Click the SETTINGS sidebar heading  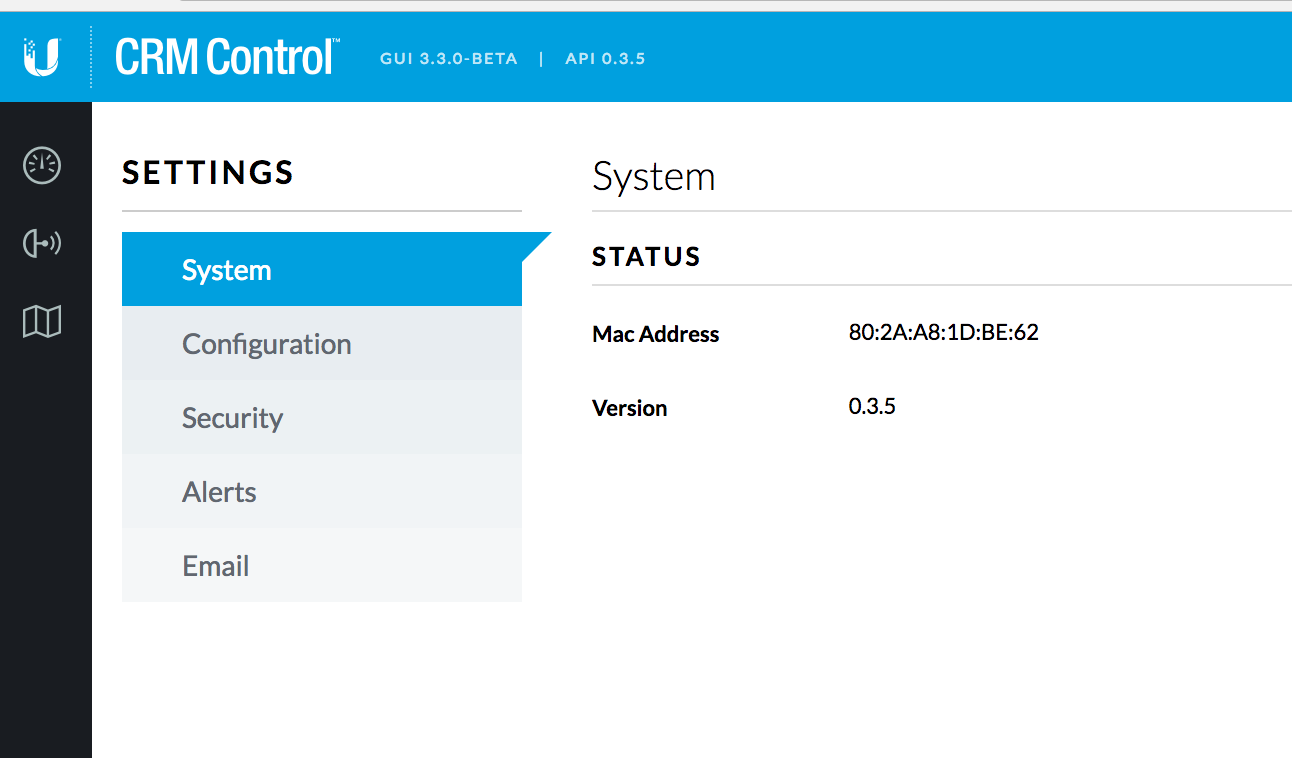pyautogui.click(x=208, y=173)
